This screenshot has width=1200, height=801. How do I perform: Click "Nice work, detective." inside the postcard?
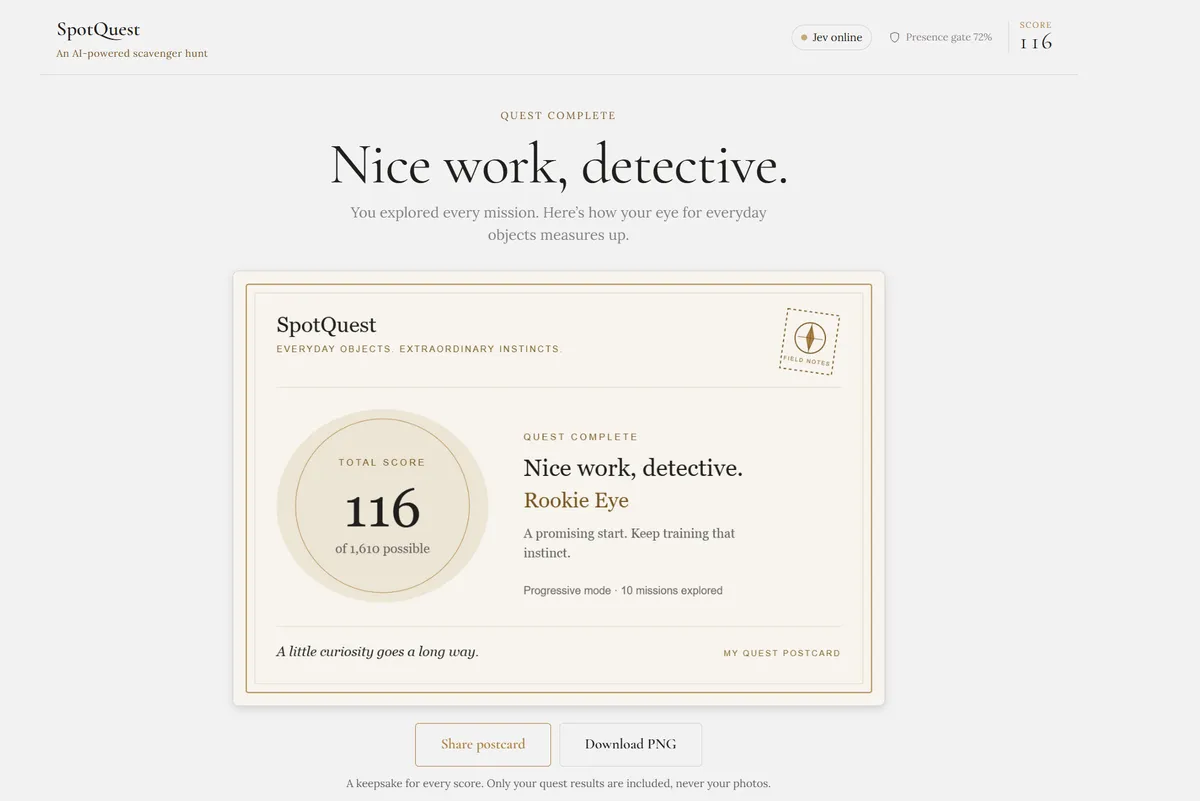(x=633, y=468)
